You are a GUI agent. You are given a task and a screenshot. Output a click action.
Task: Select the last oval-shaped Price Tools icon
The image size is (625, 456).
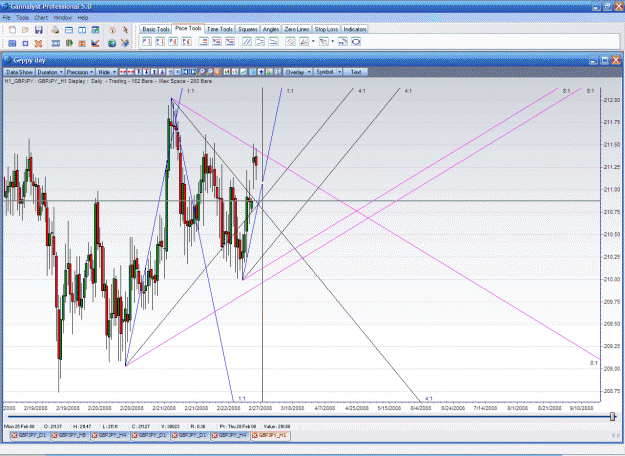click(x=356, y=41)
